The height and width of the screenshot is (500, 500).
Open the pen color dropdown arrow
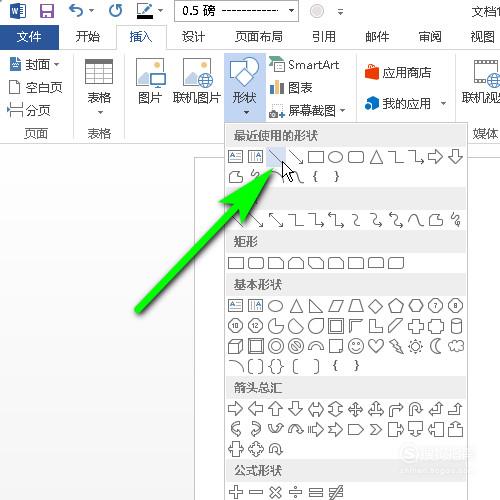point(161,11)
